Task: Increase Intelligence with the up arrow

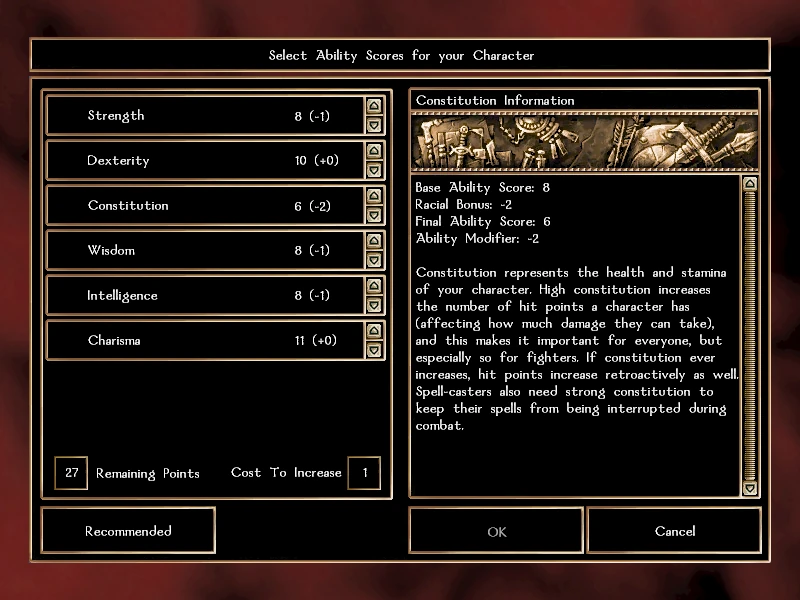Action: click(x=374, y=286)
